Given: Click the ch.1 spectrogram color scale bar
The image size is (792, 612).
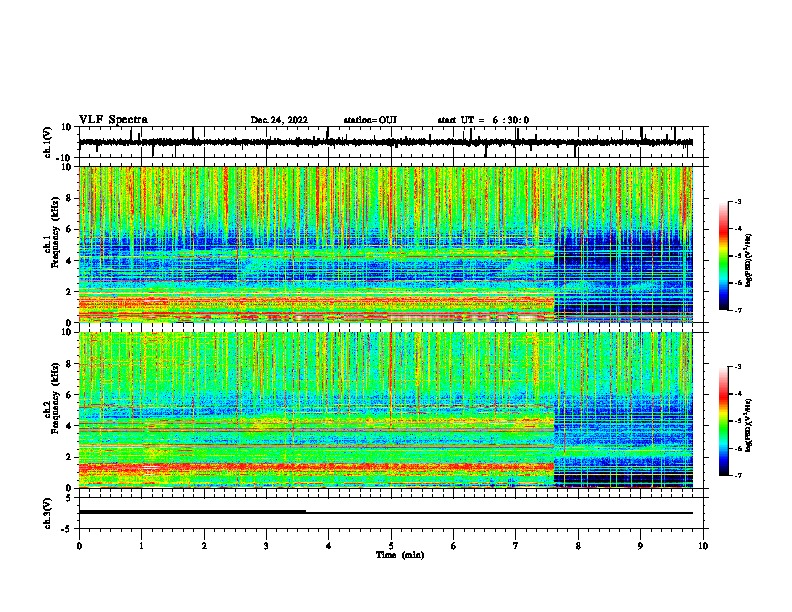Looking at the screenshot, I should [724, 256].
